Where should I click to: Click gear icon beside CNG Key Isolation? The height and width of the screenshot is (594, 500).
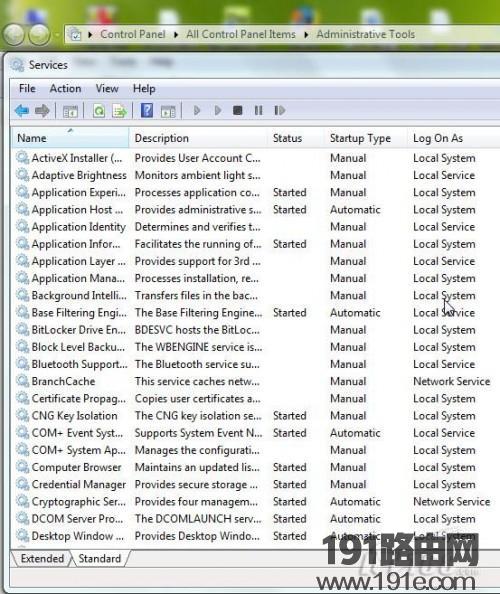click(22, 415)
